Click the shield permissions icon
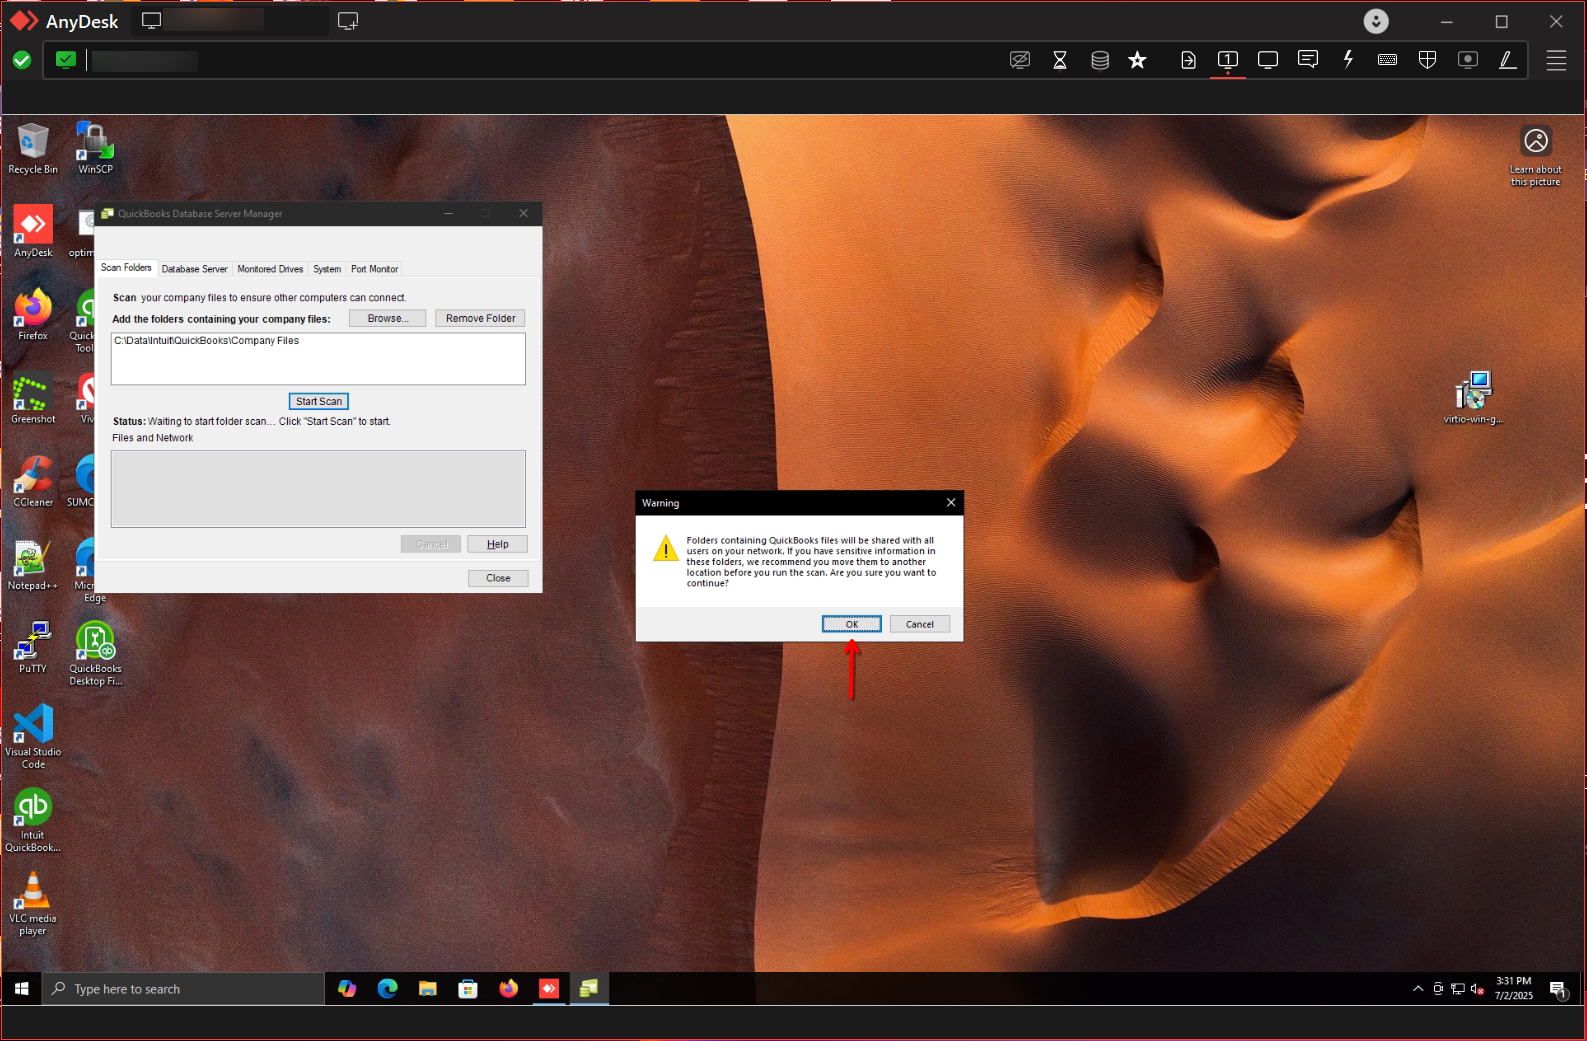Image resolution: width=1587 pixels, height=1041 pixels. 1427,60
